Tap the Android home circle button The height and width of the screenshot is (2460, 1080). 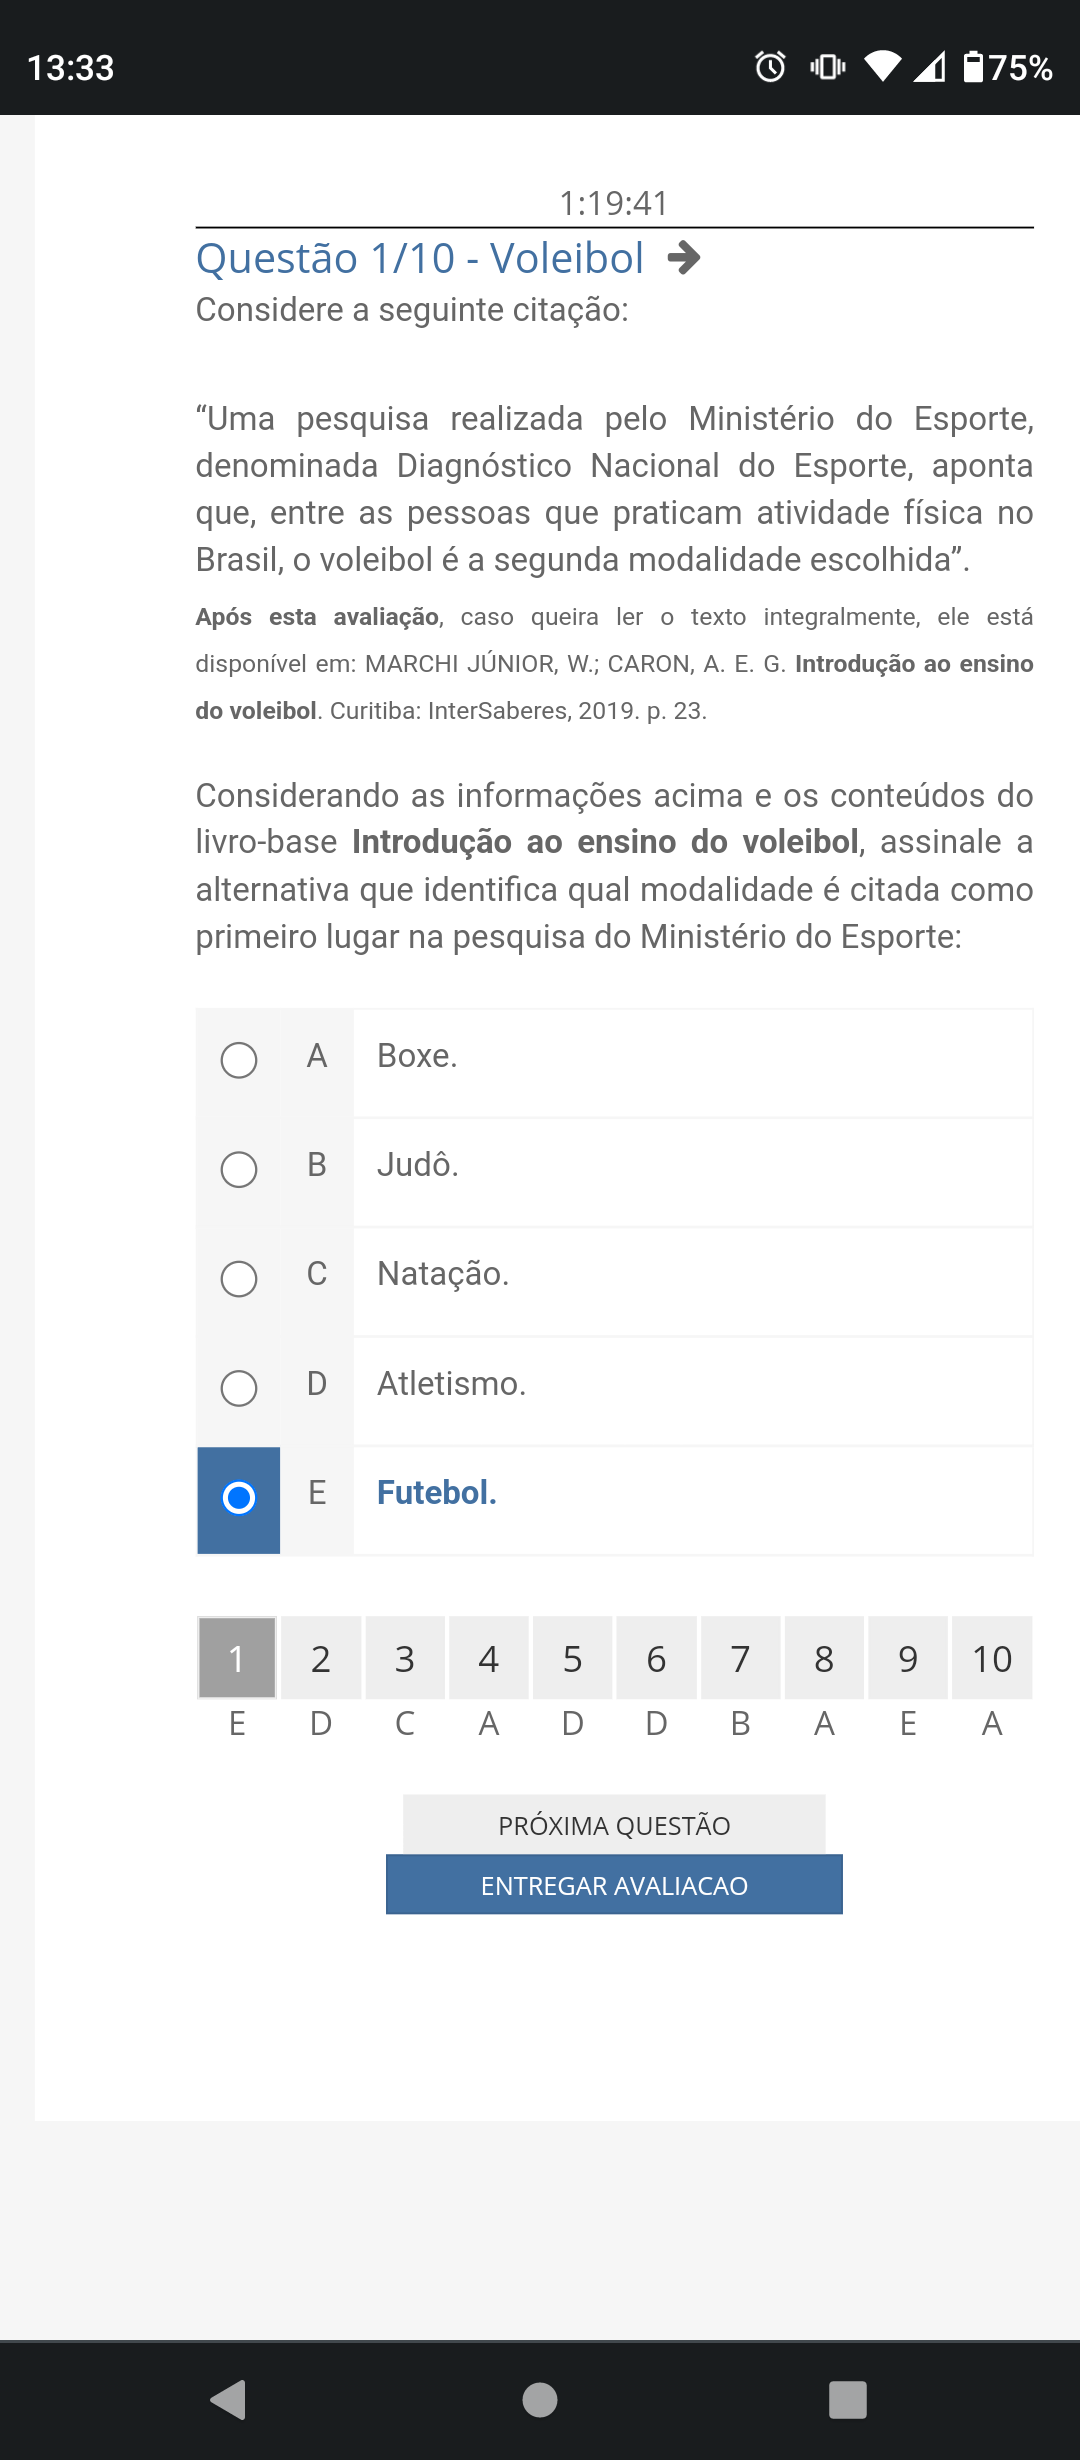[x=540, y=2399]
